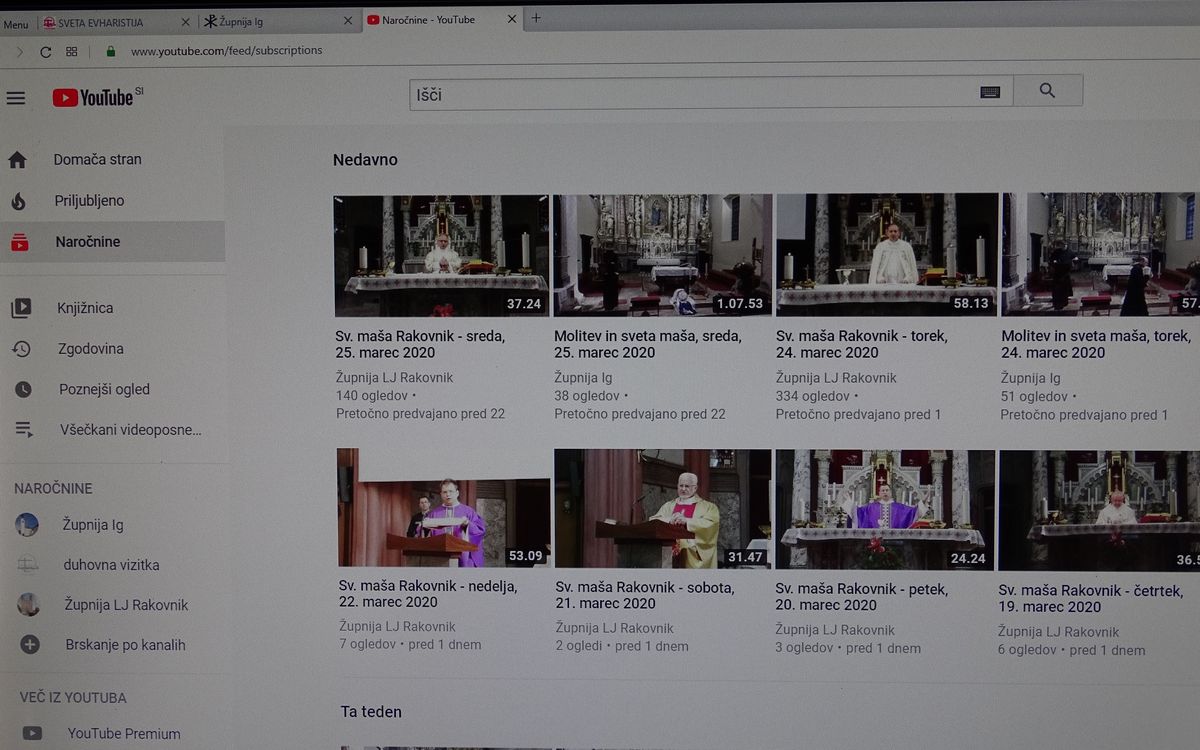Click the Išči search field
Image resolution: width=1200 pixels, height=750 pixels.
pos(690,94)
